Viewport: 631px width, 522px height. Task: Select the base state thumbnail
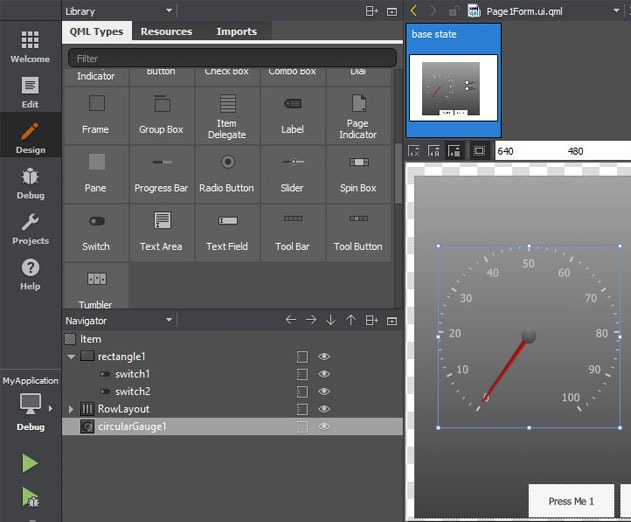pyautogui.click(x=453, y=88)
